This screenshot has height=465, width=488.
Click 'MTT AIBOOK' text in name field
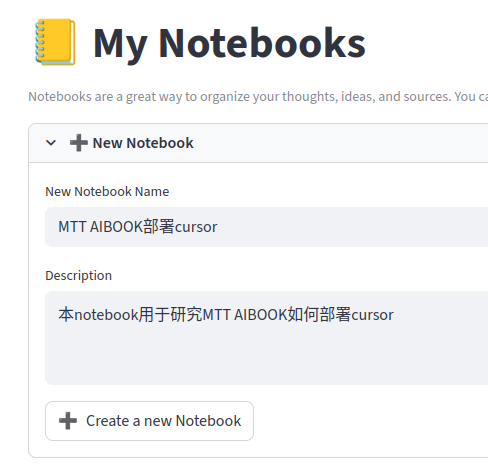click(101, 227)
